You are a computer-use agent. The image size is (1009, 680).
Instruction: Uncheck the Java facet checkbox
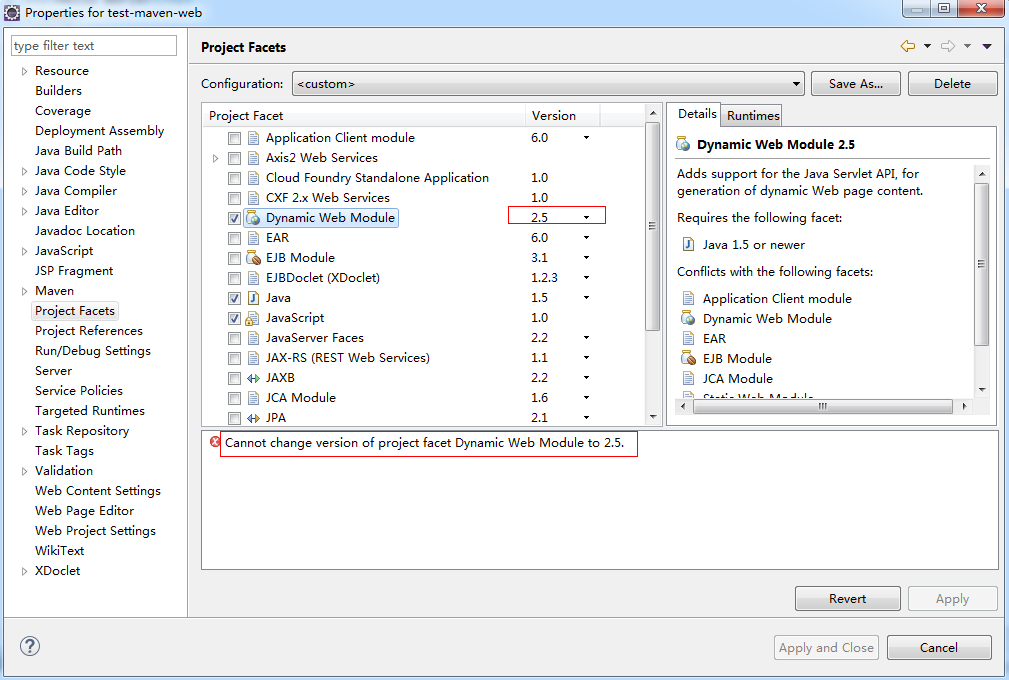(234, 299)
